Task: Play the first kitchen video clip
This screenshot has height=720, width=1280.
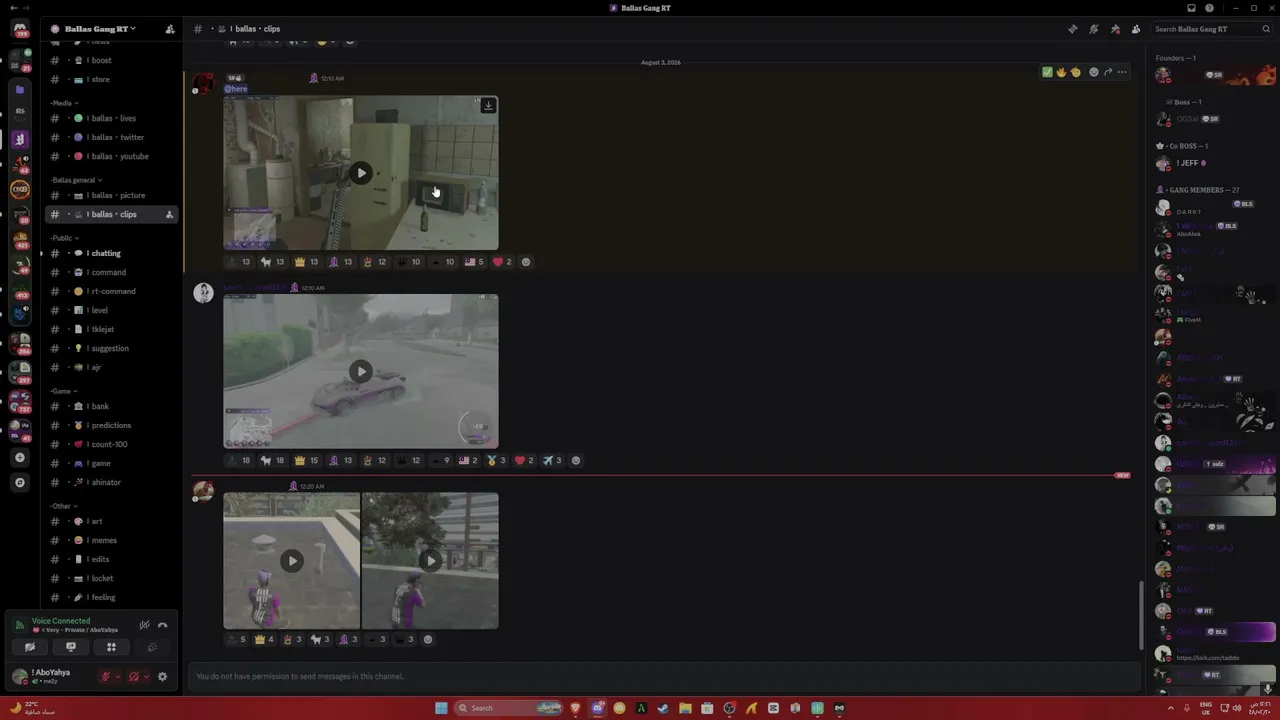Action: 361,173
